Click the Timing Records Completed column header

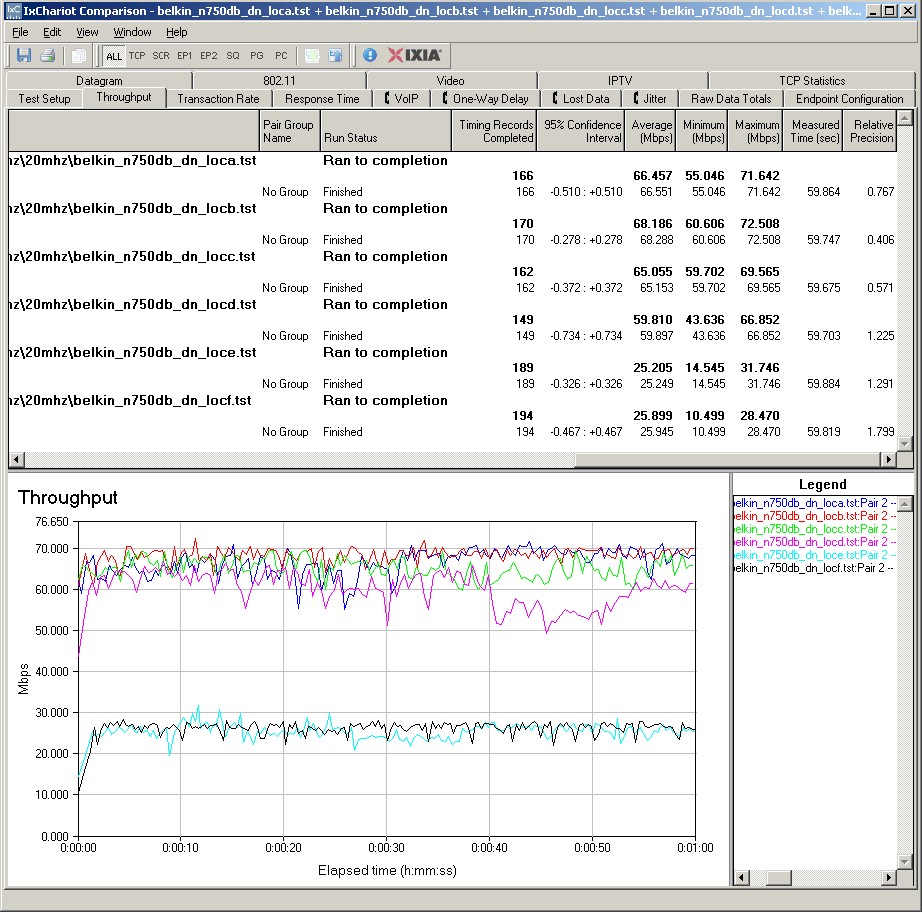click(494, 131)
